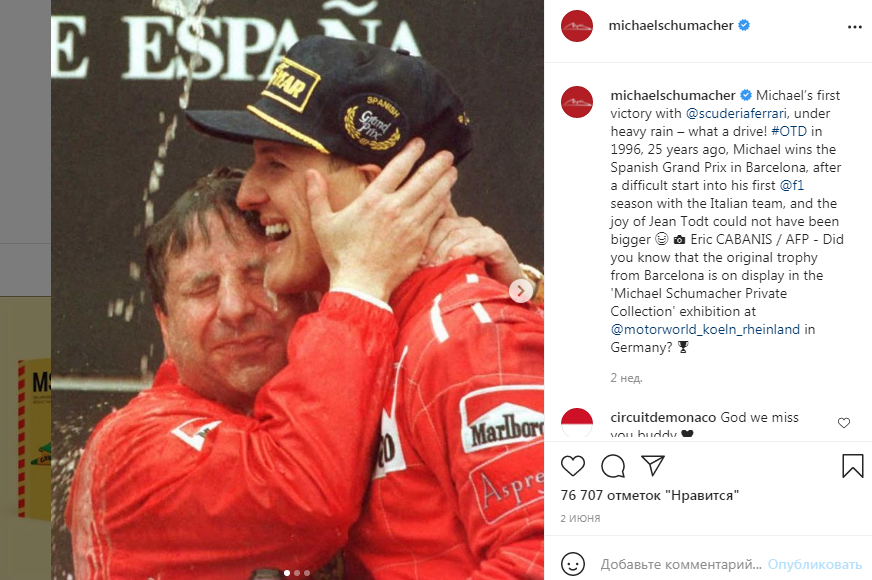Click the Опубликовать publish button
Image resolution: width=872 pixels, height=580 pixels.
click(815, 564)
